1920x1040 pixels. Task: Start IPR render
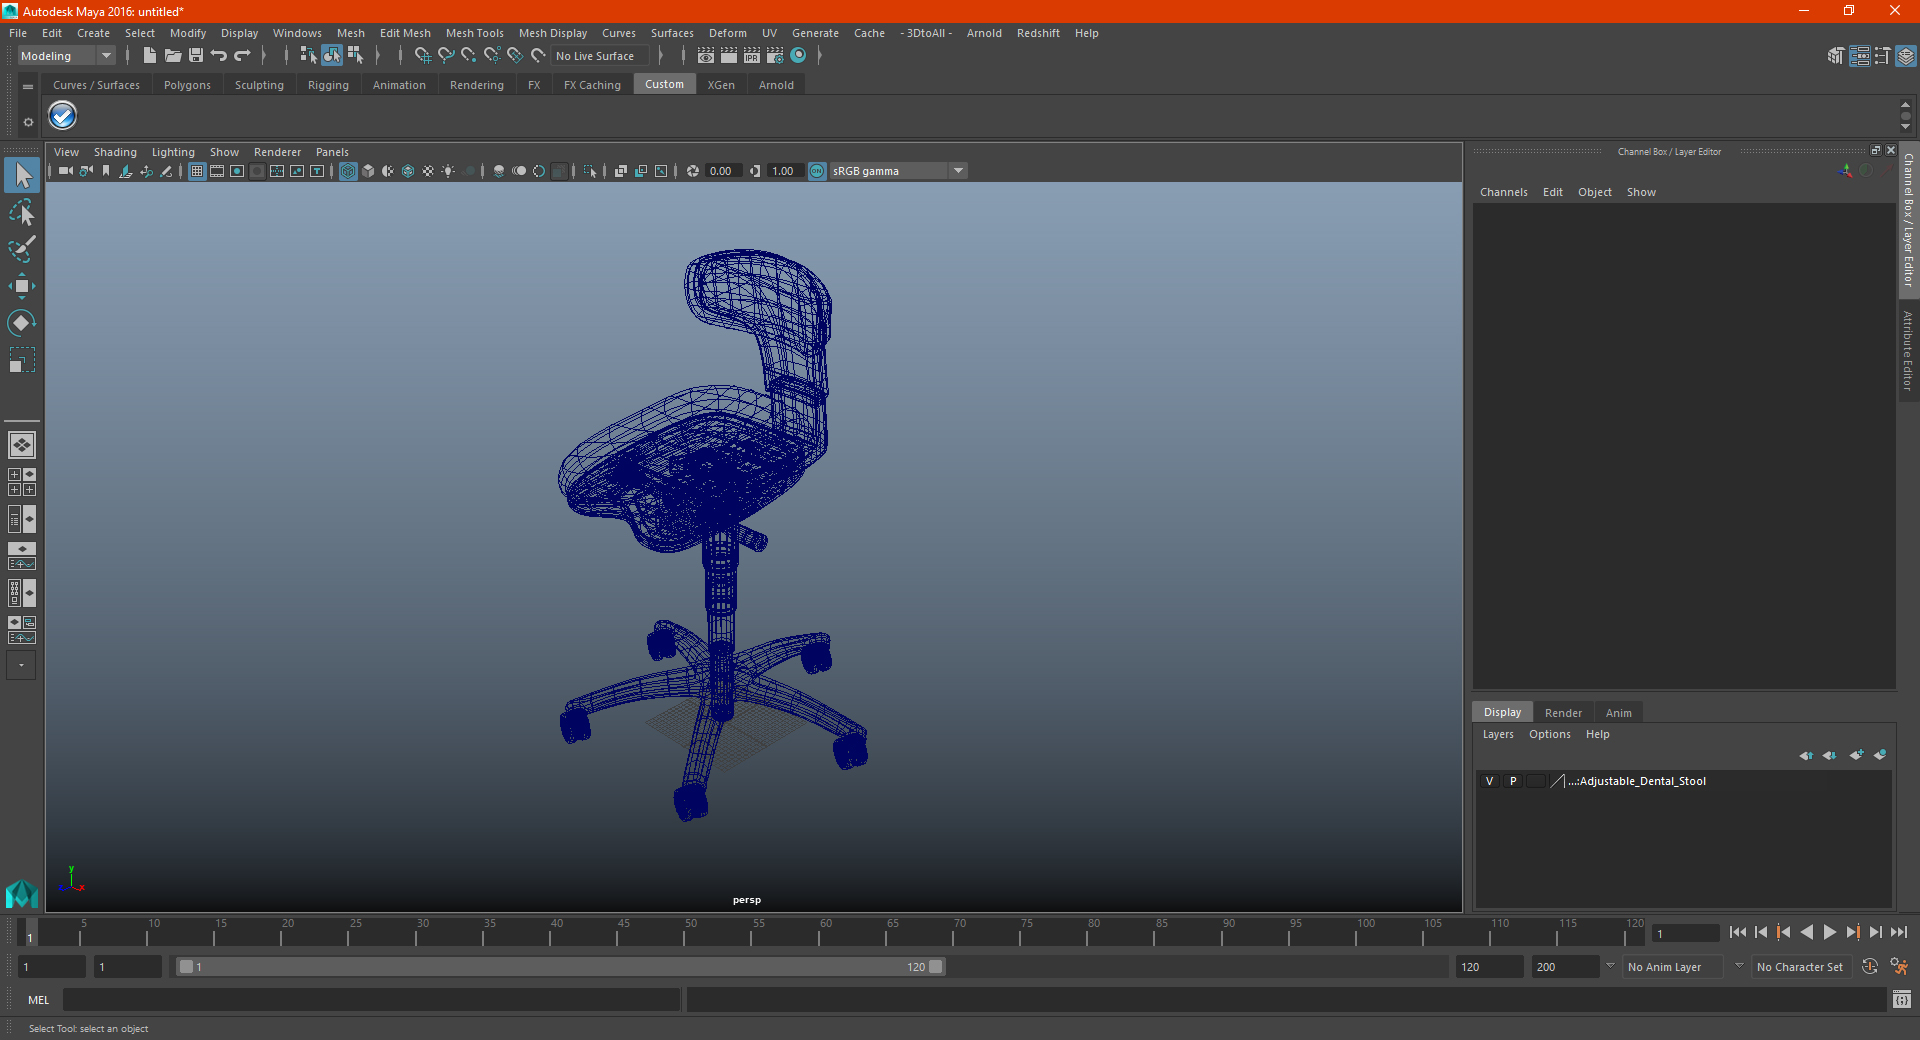point(752,56)
